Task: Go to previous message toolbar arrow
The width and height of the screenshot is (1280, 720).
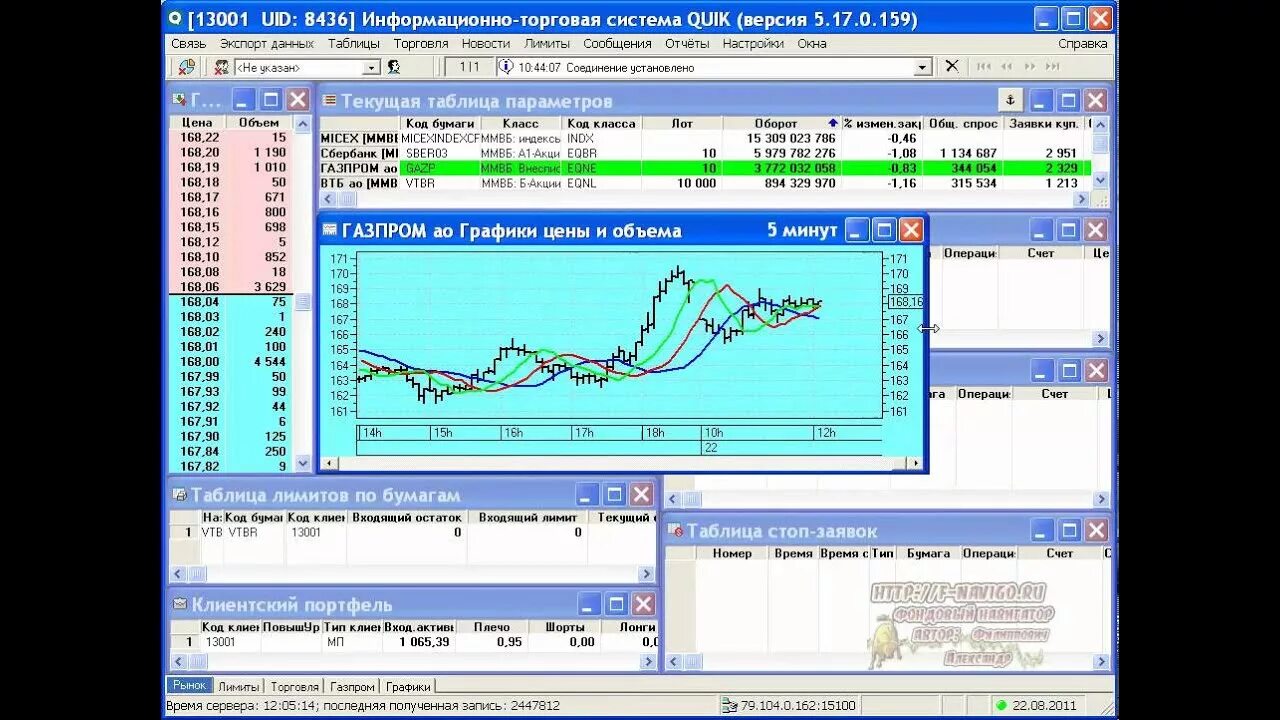Action: click(x=1006, y=67)
